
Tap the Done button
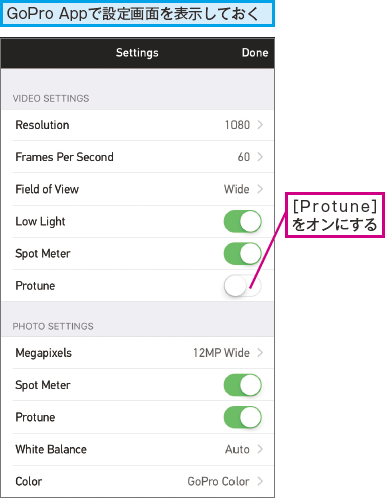[255, 53]
